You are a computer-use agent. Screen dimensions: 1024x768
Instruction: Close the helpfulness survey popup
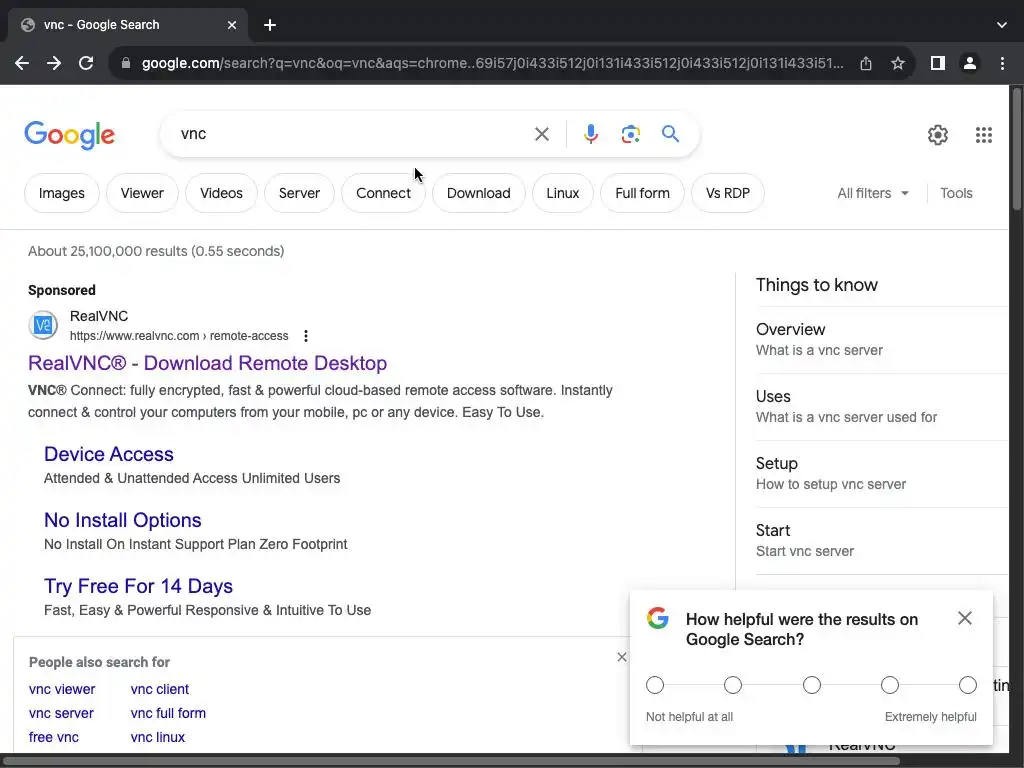pyautogui.click(x=965, y=618)
